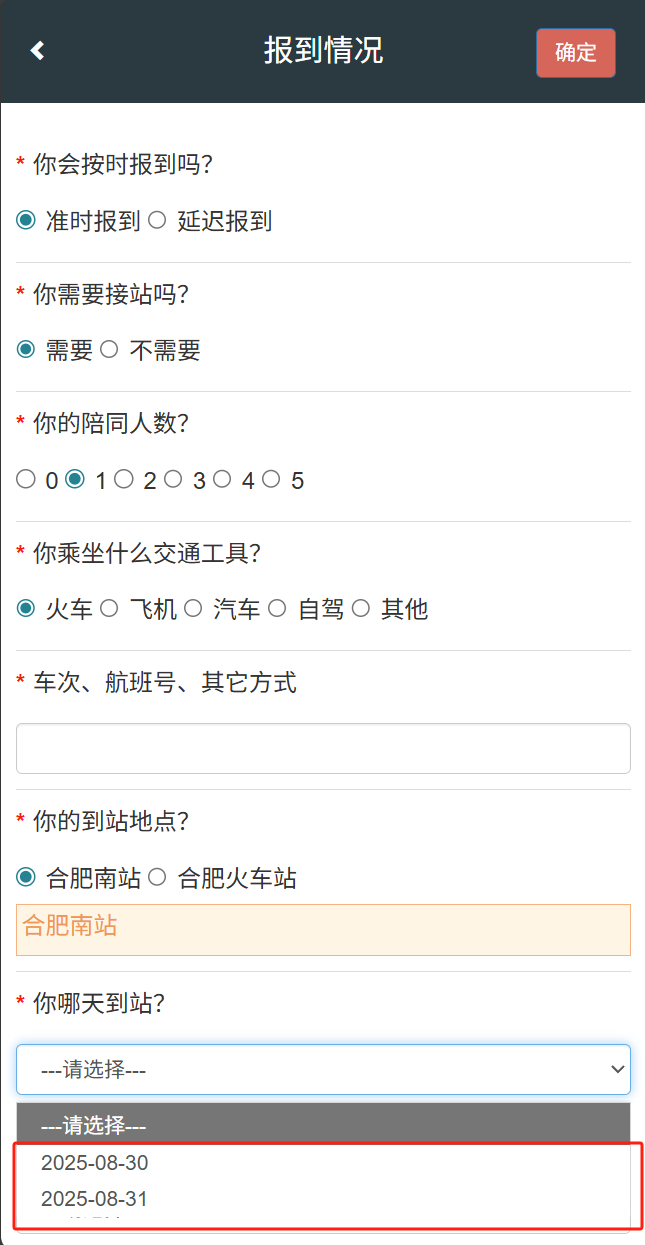
Task: Choose 延迟报到 radio option
Action: [157, 220]
